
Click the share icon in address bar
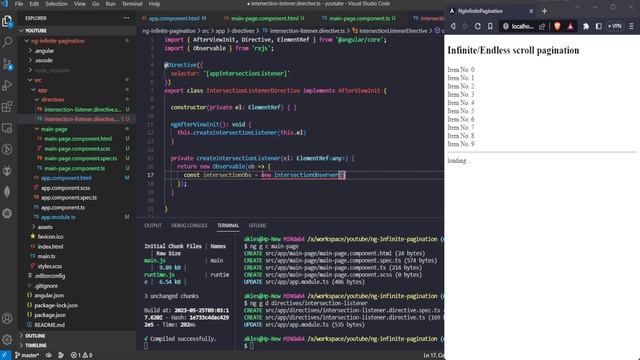[x=542, y=26]
